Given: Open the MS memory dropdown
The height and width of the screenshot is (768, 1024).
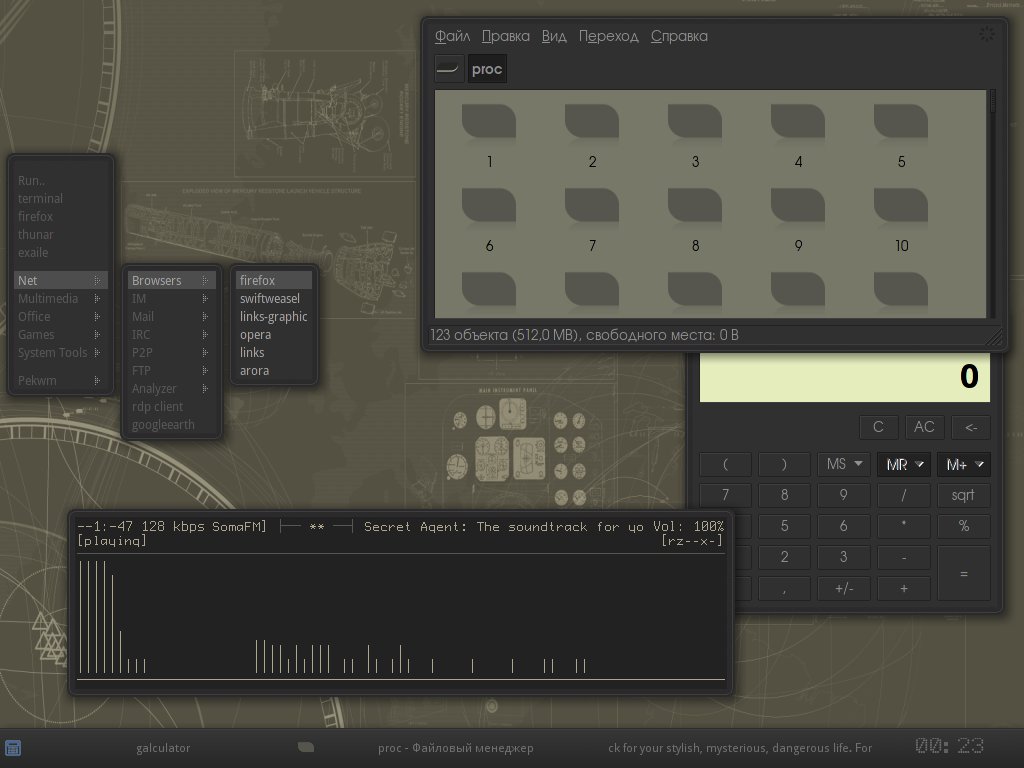Looking at the screenshot, I should click(x=844, y=464).
